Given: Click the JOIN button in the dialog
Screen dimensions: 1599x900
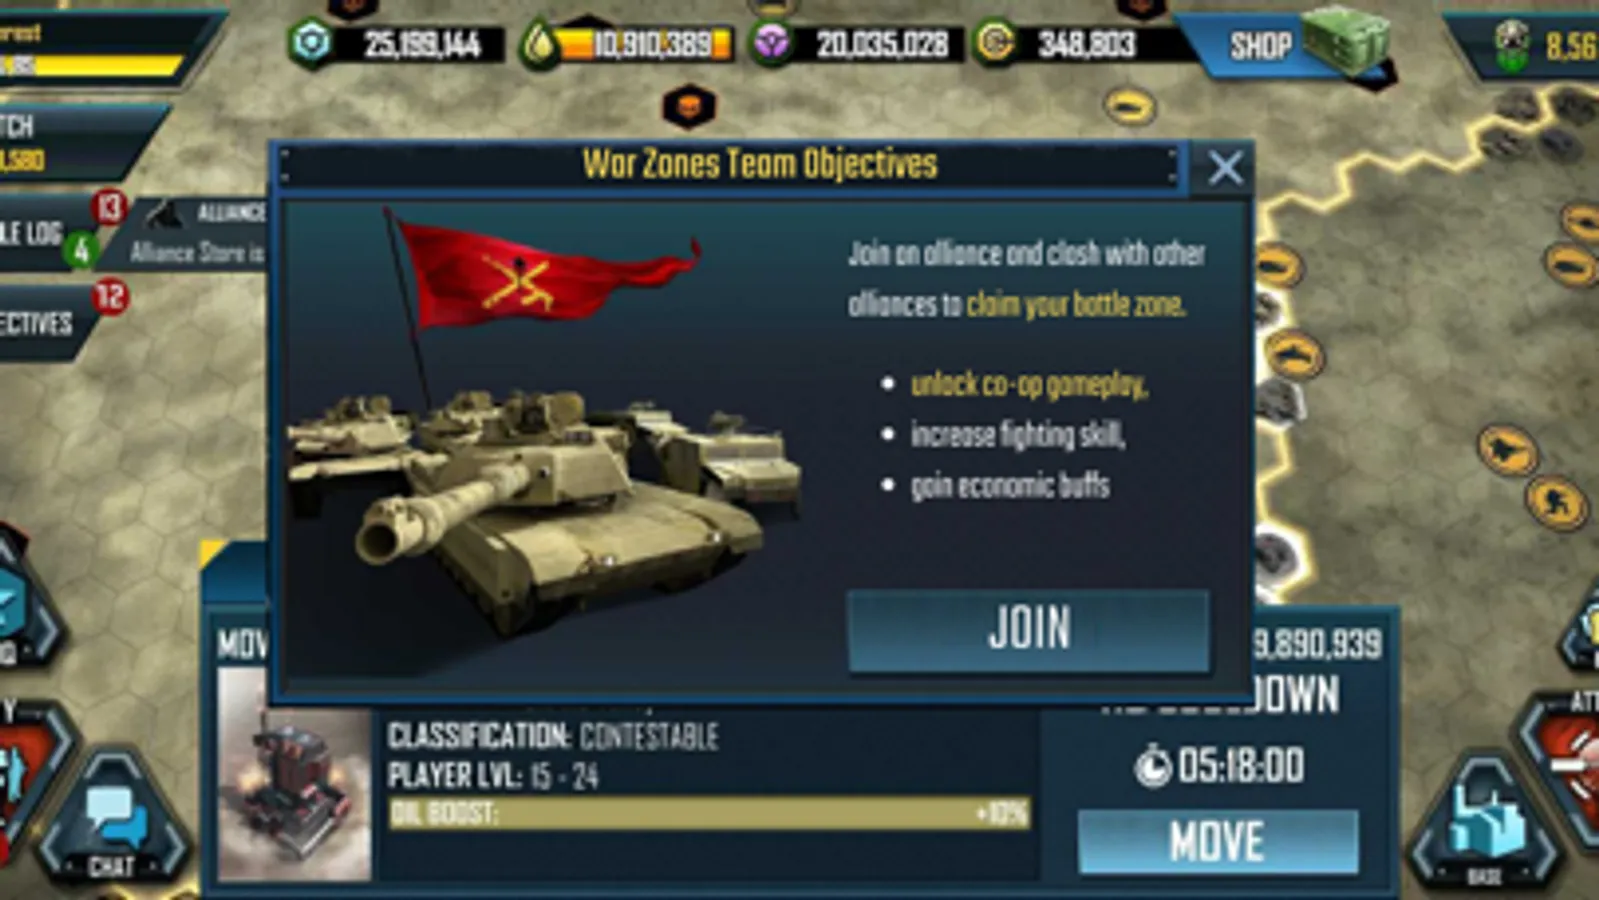Looking at the screenshot, I should pos(1028,630).
